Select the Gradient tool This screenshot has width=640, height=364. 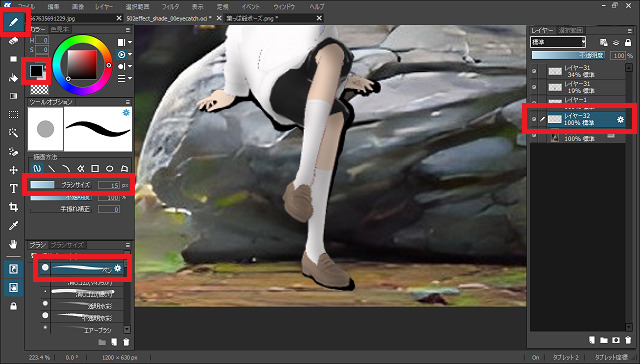[x=13, y=96]
